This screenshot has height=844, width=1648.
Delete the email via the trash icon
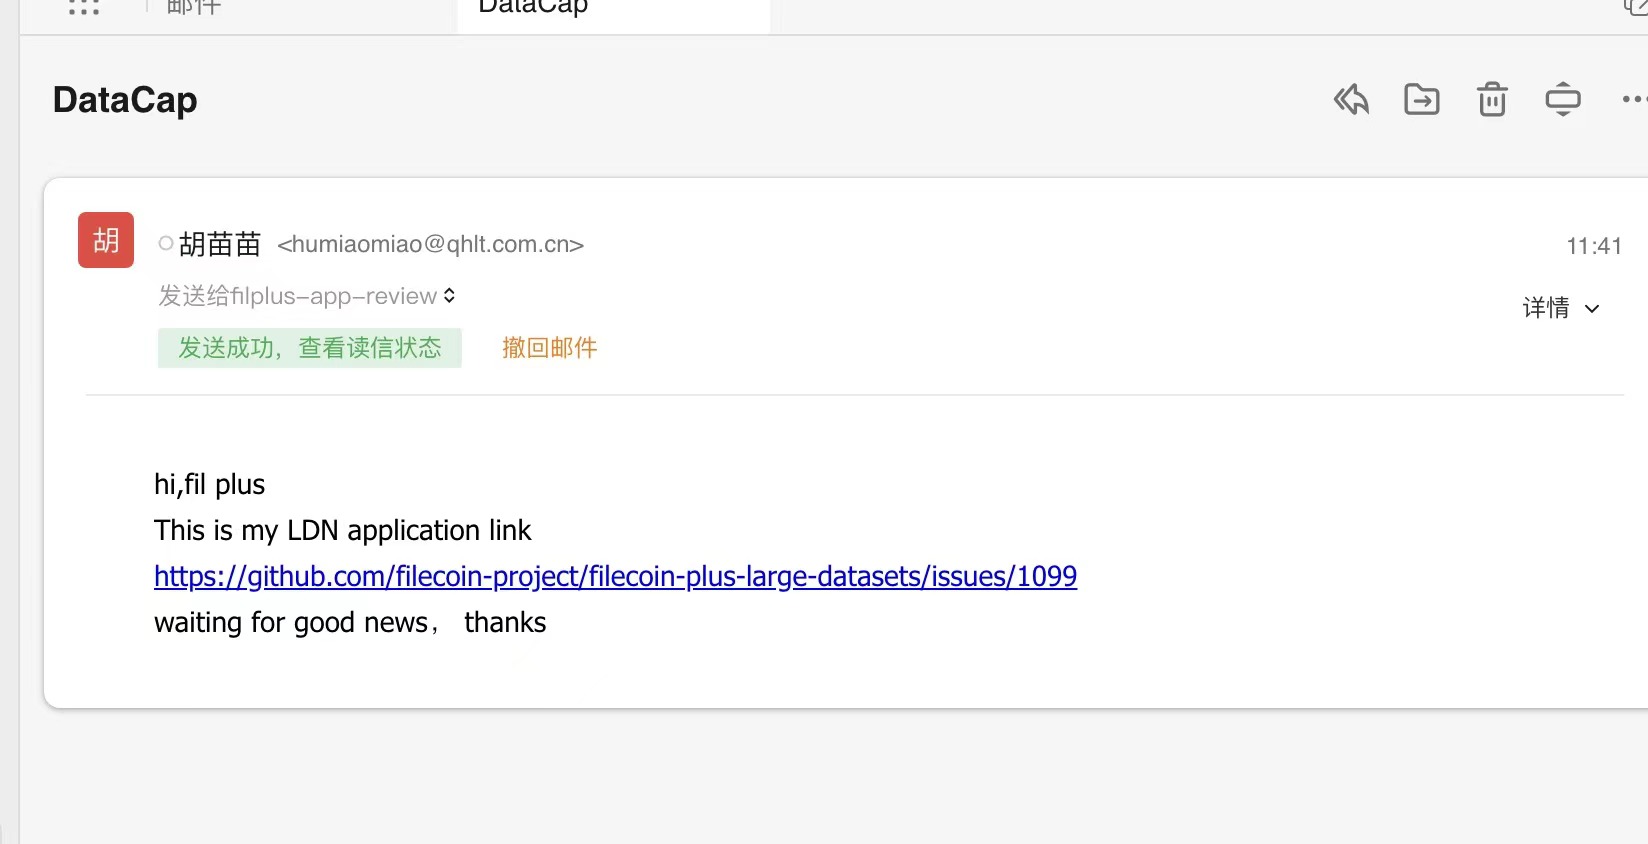1492,100
